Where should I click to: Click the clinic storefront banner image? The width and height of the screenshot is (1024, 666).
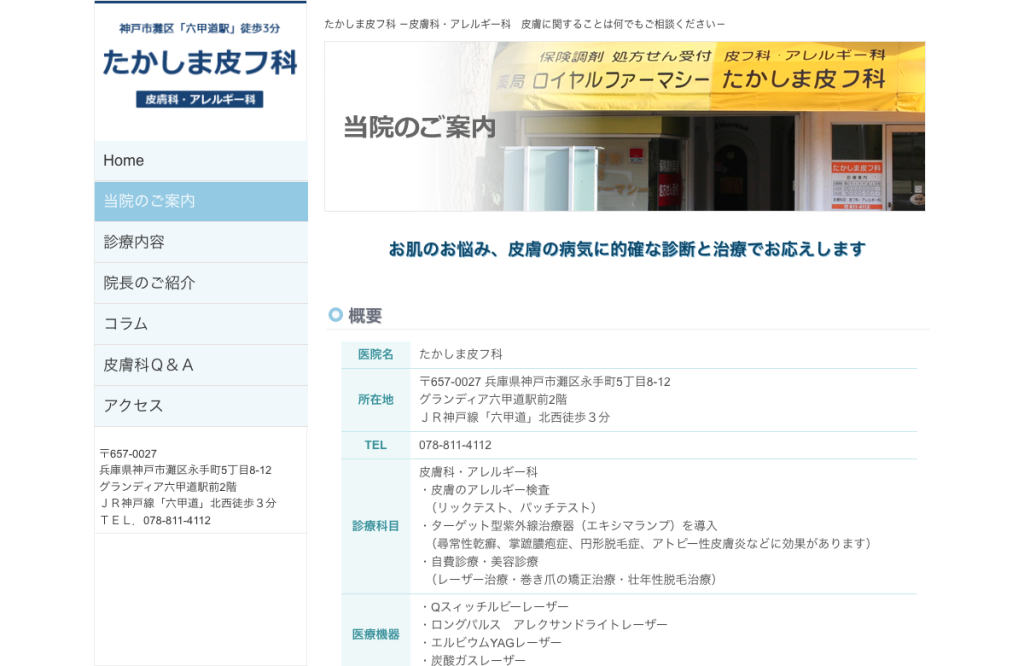(625, 127)
